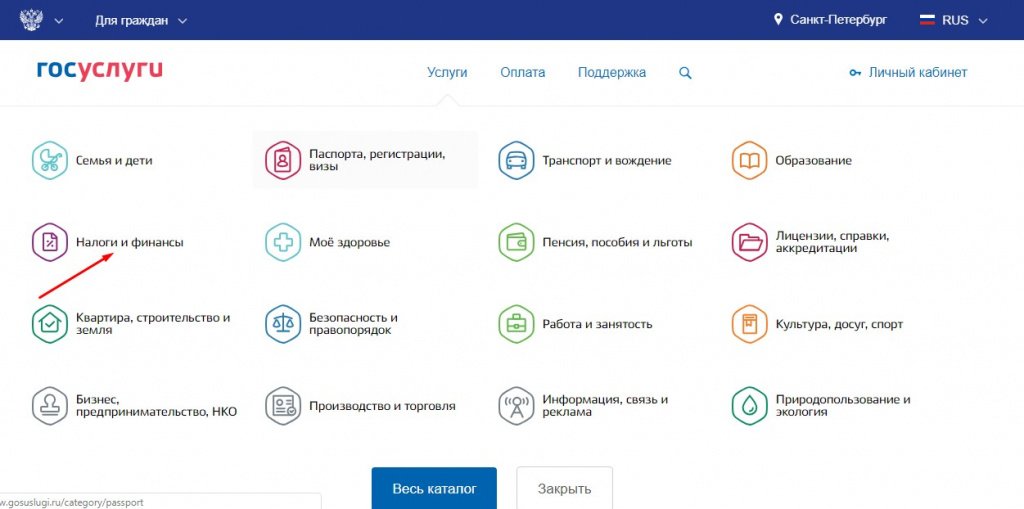Open Природопользование и экология category
The image size is (1024, 509).
[842, 406]
